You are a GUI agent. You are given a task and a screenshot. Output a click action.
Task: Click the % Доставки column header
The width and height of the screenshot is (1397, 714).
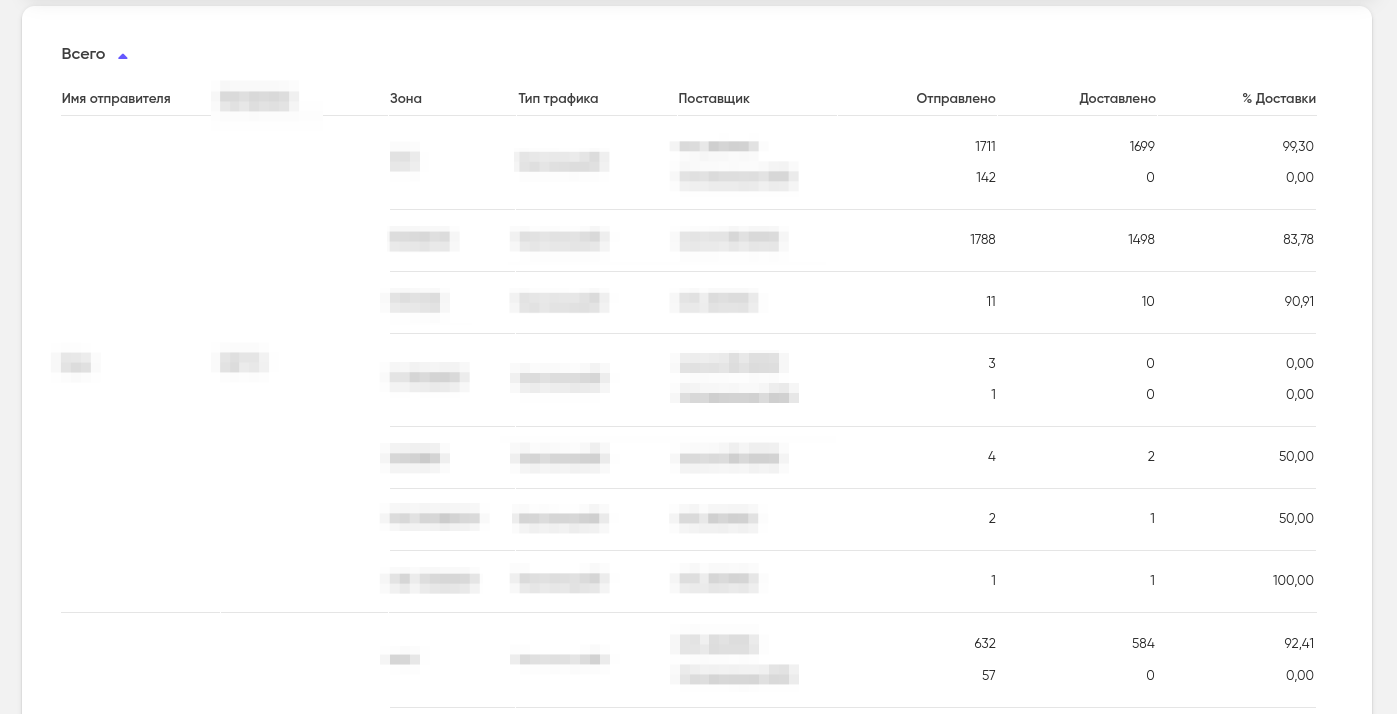click(1279, 98)
